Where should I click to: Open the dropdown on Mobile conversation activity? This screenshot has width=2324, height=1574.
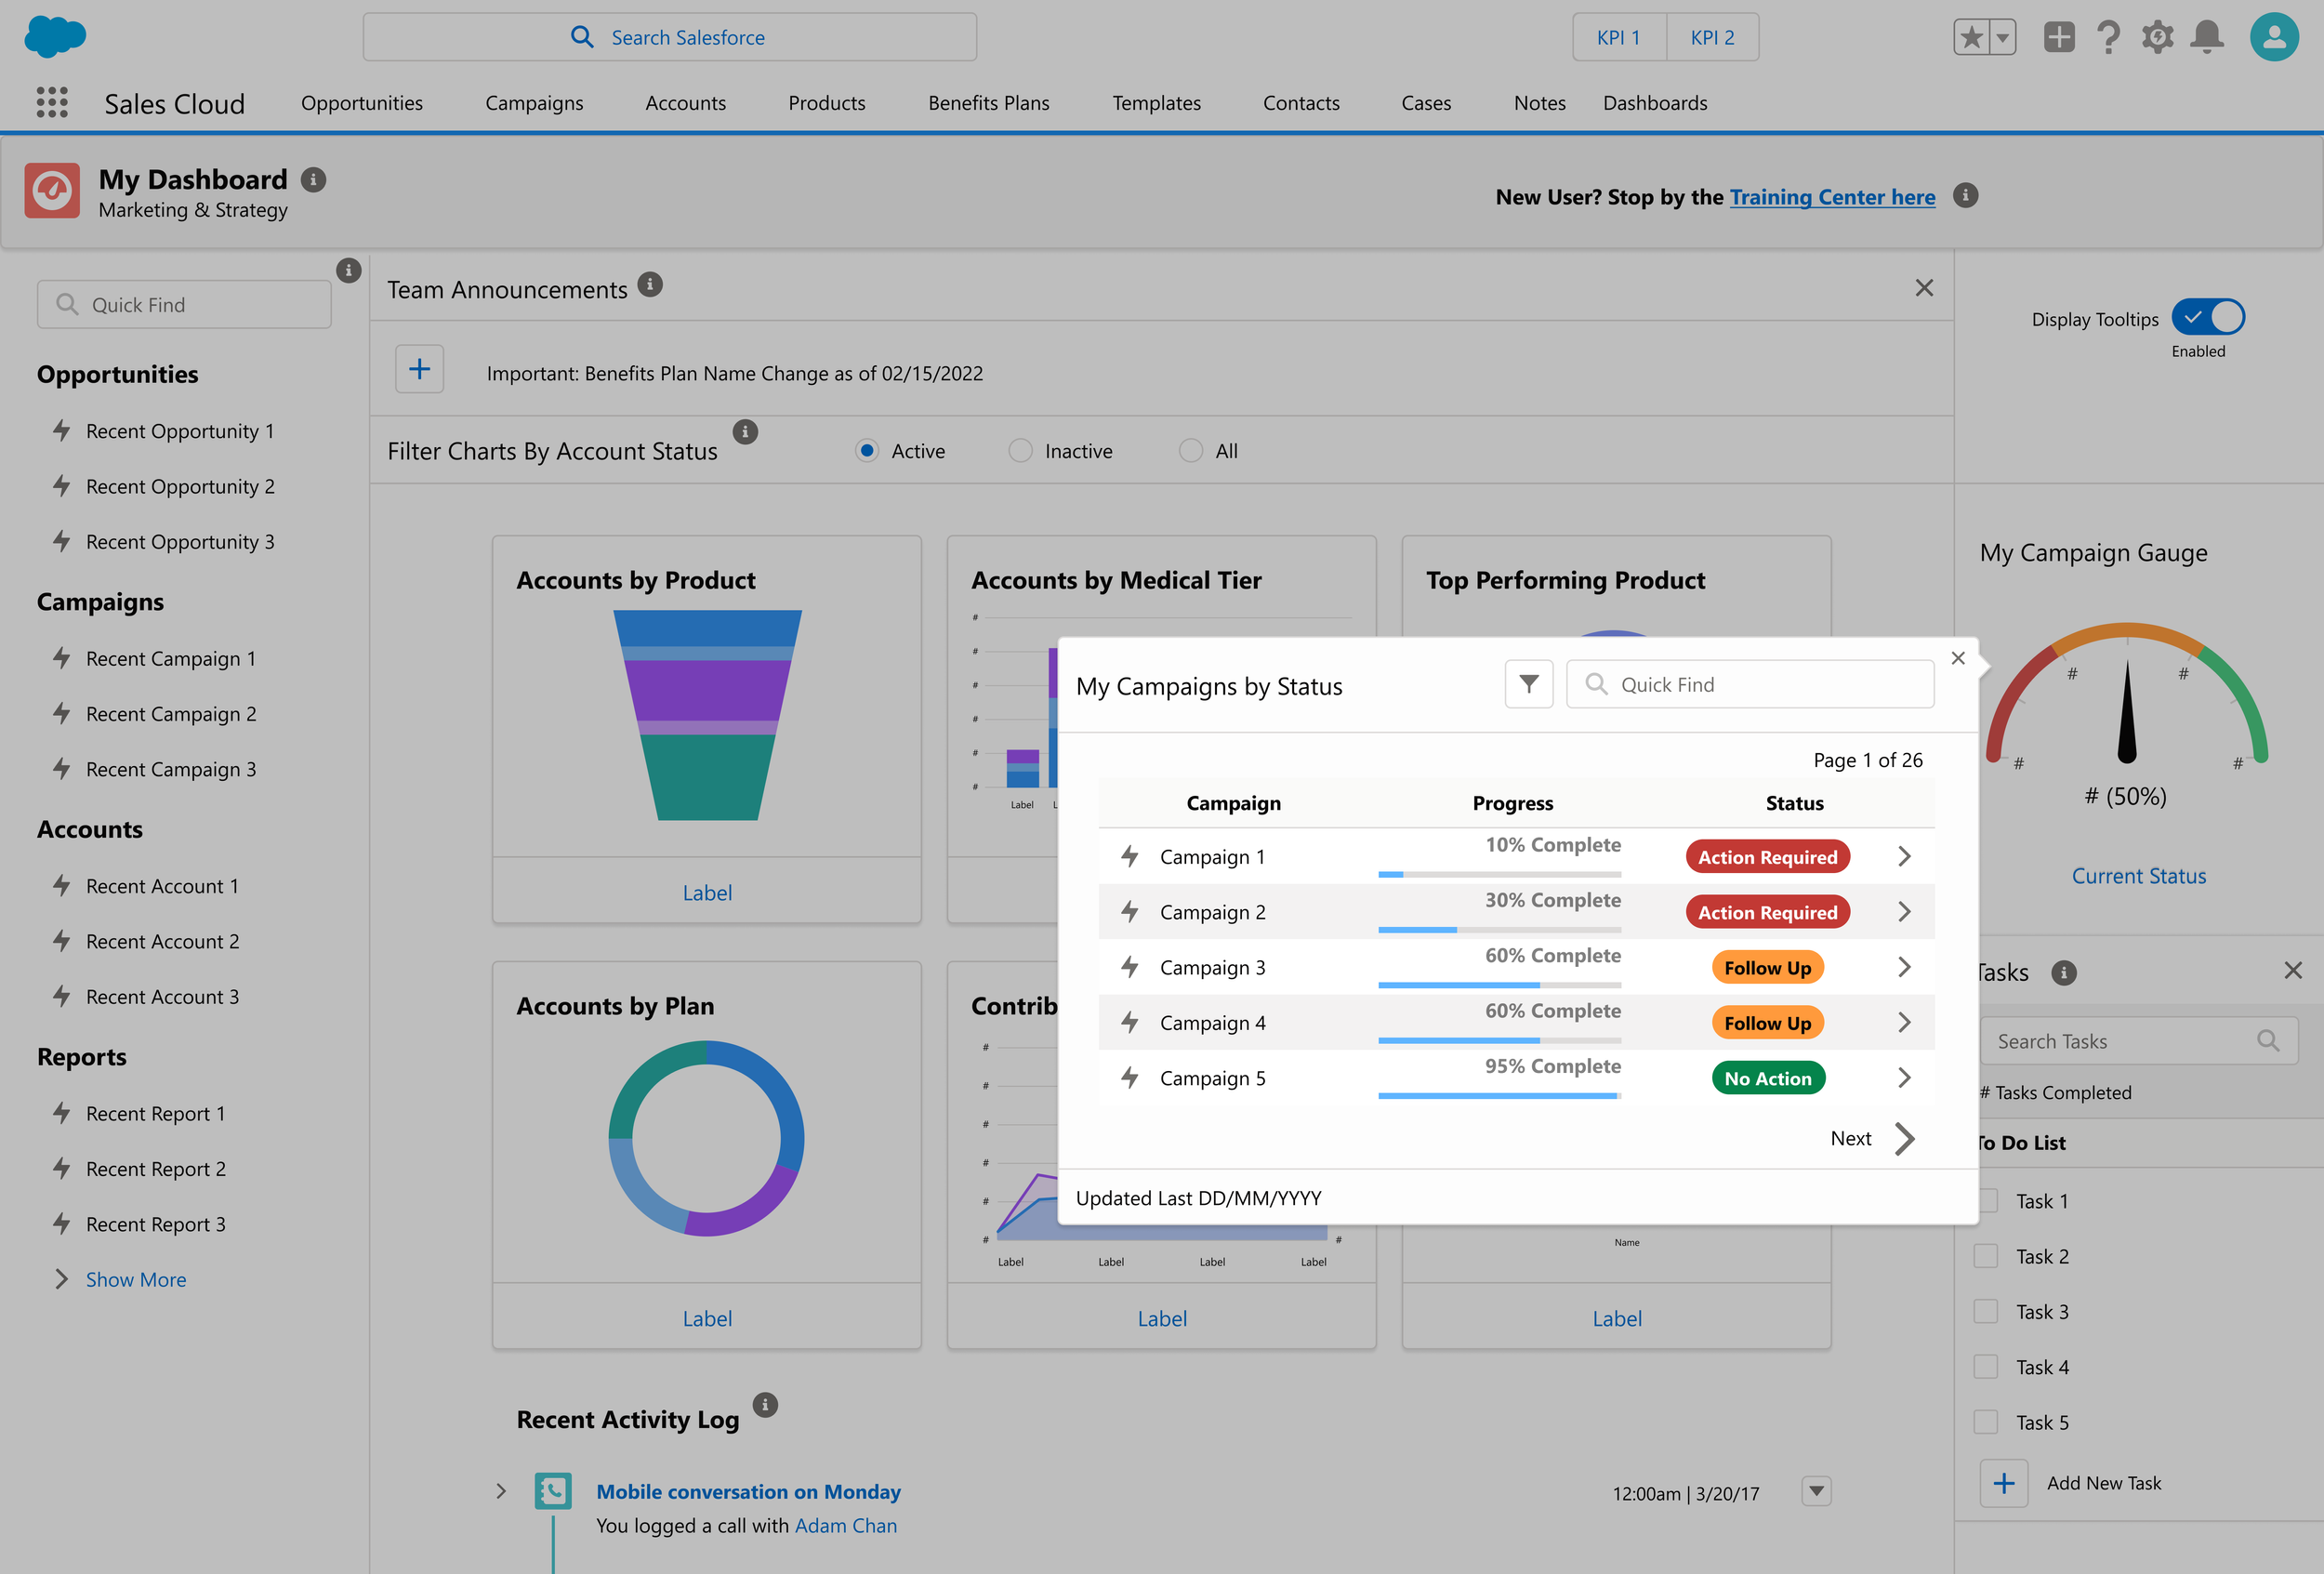[x=1816, y=1491]
